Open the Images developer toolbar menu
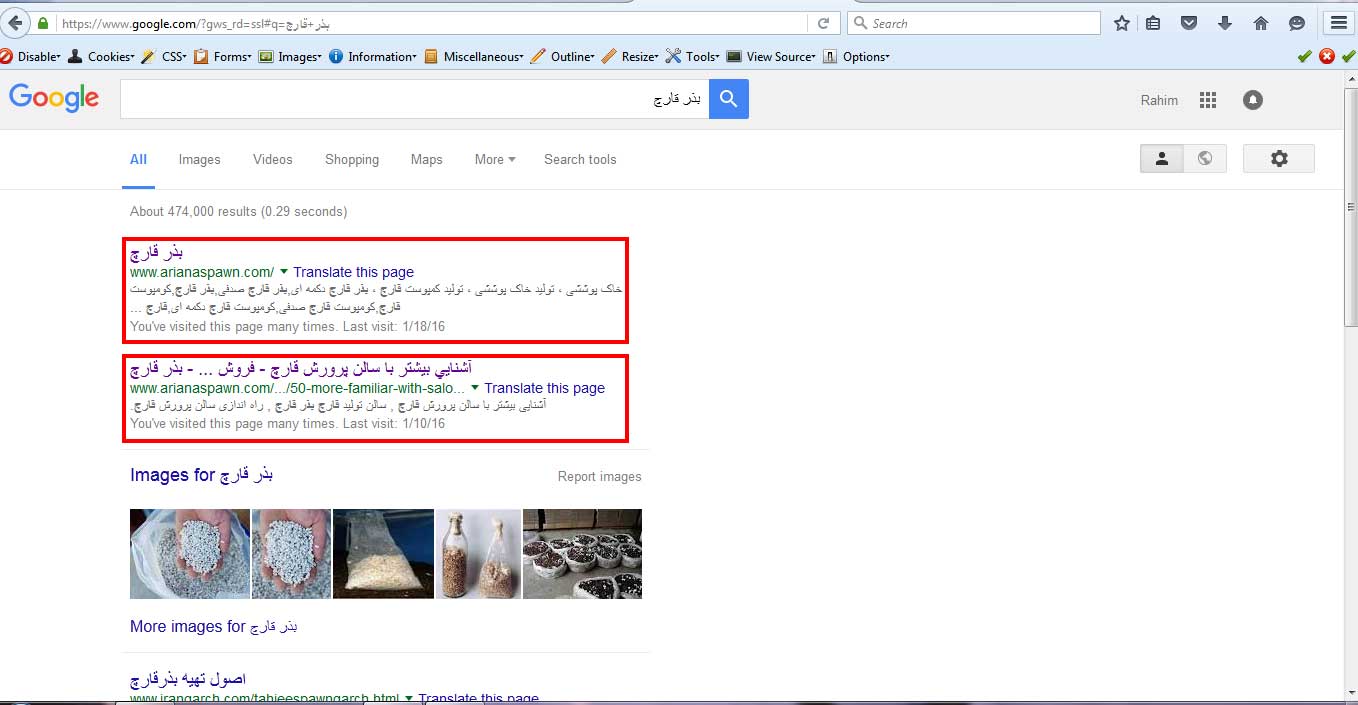Viewport: 1358px width, 705px height. (x=289, y=57)
